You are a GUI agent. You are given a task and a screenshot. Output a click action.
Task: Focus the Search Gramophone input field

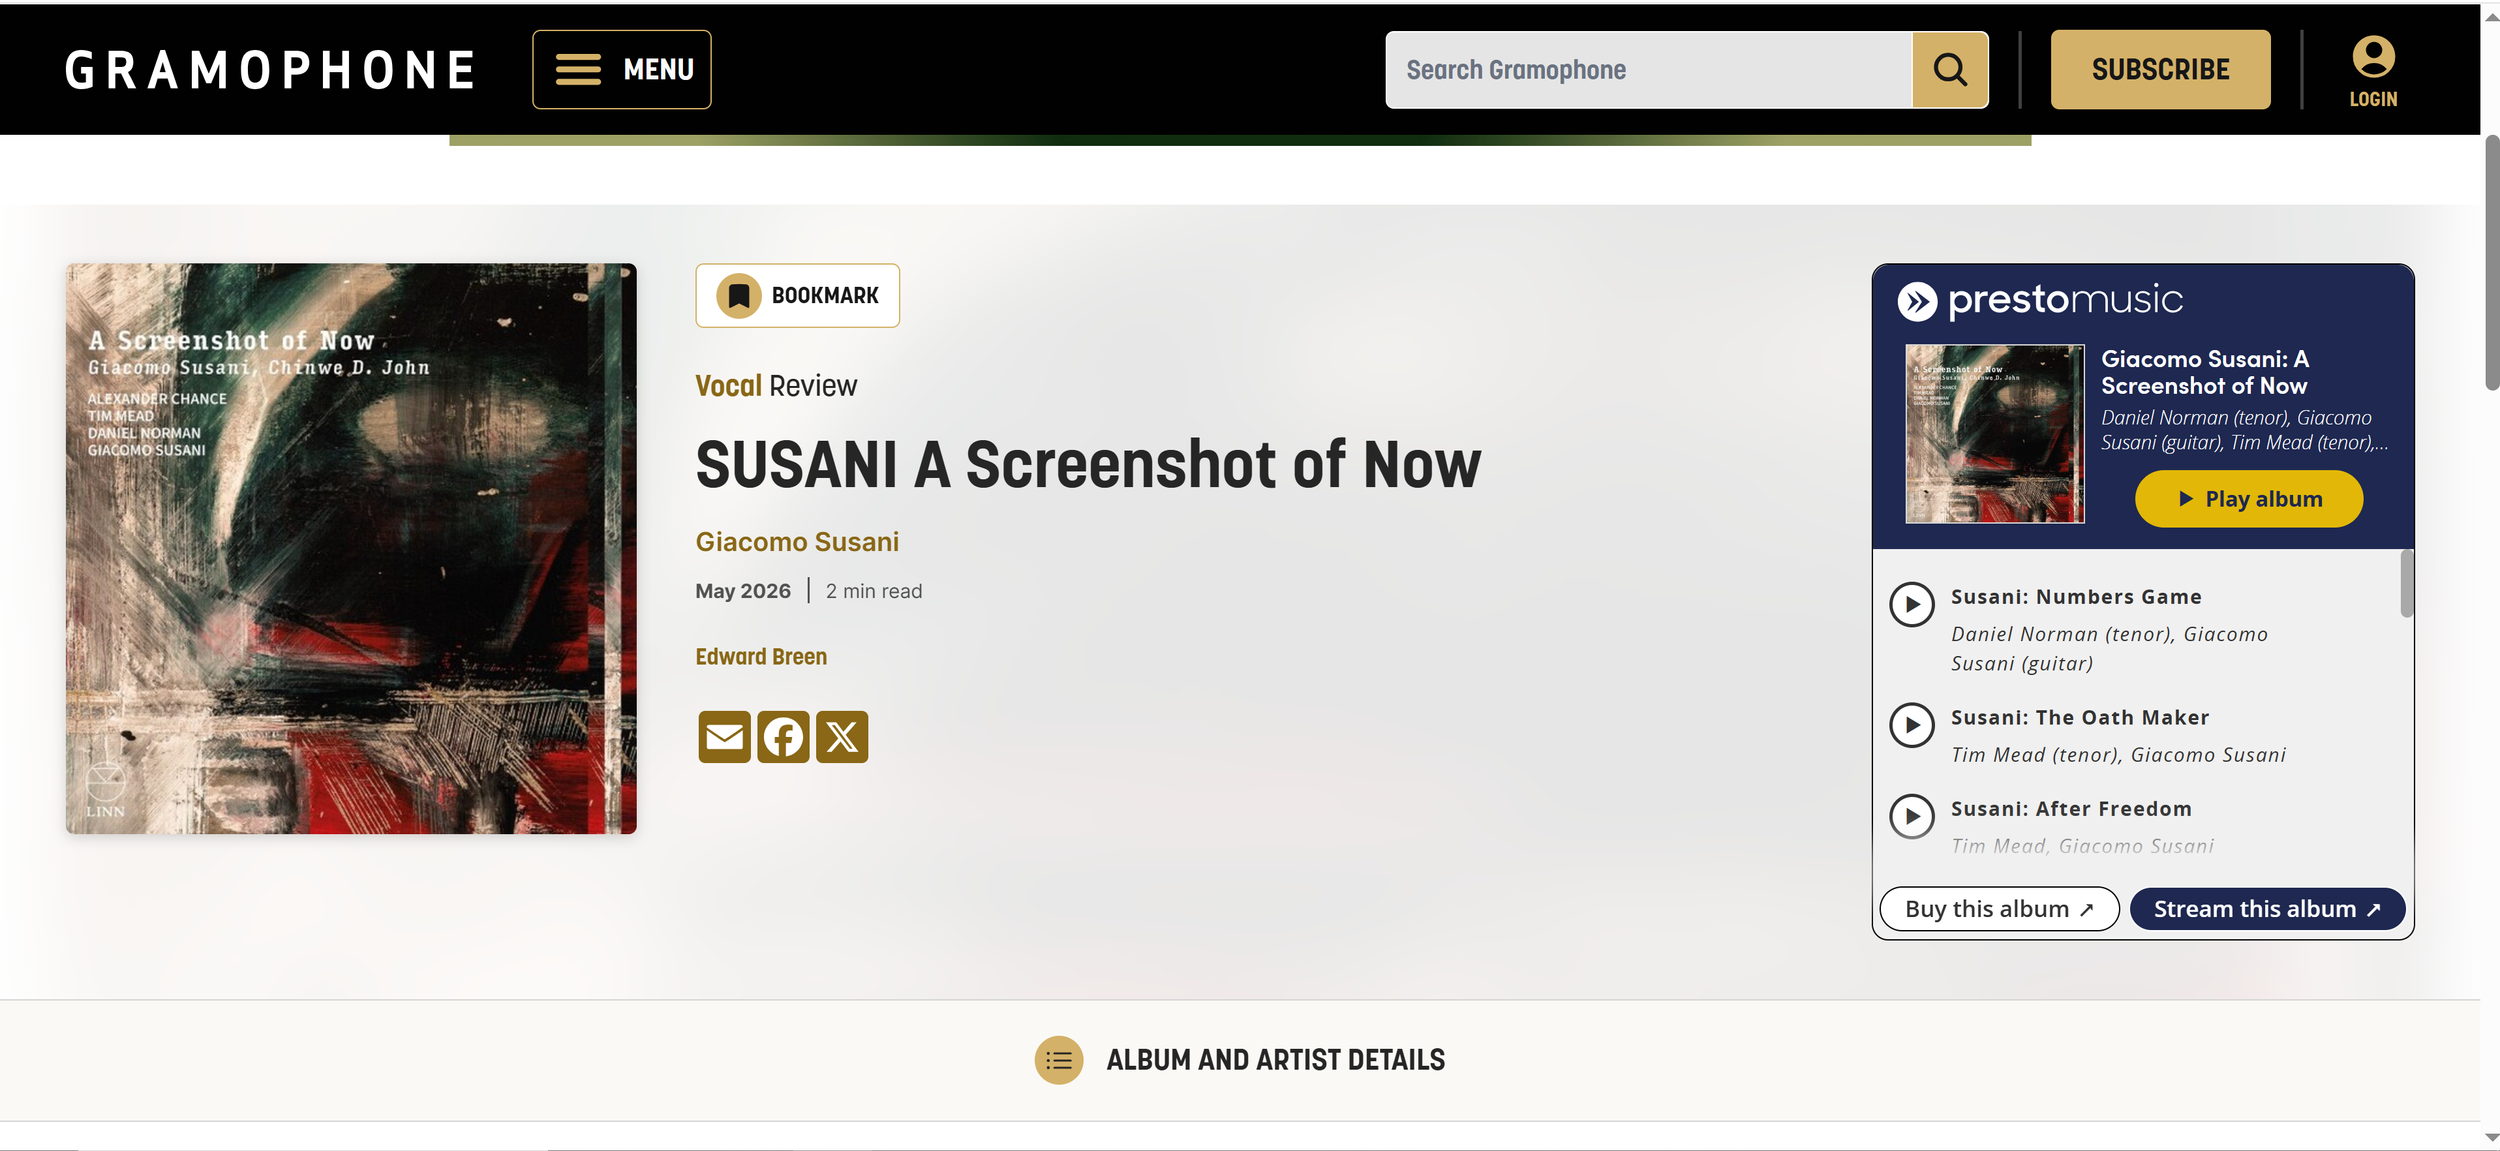pyautogui.click(x=1648, y=70)
